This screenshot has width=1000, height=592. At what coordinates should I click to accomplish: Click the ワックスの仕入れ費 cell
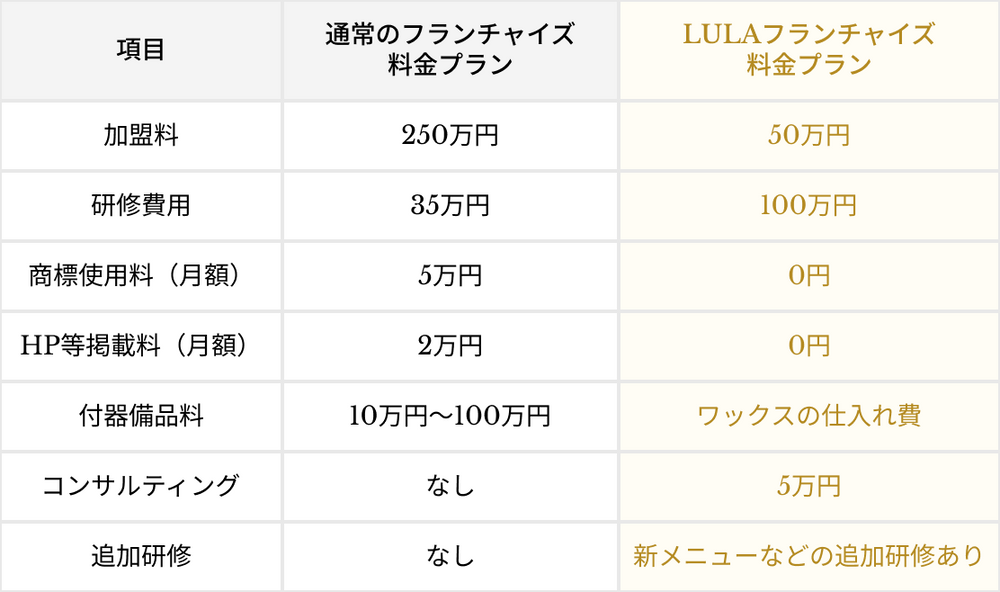pos(809,417)
